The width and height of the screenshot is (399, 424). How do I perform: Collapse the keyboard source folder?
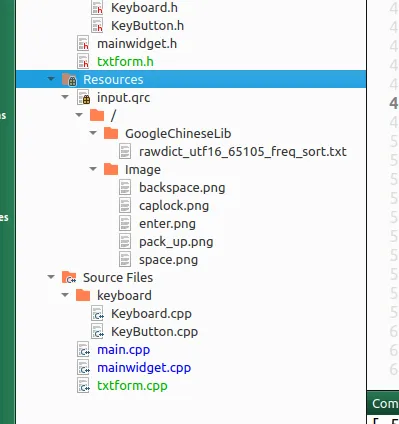click(65, 295)
